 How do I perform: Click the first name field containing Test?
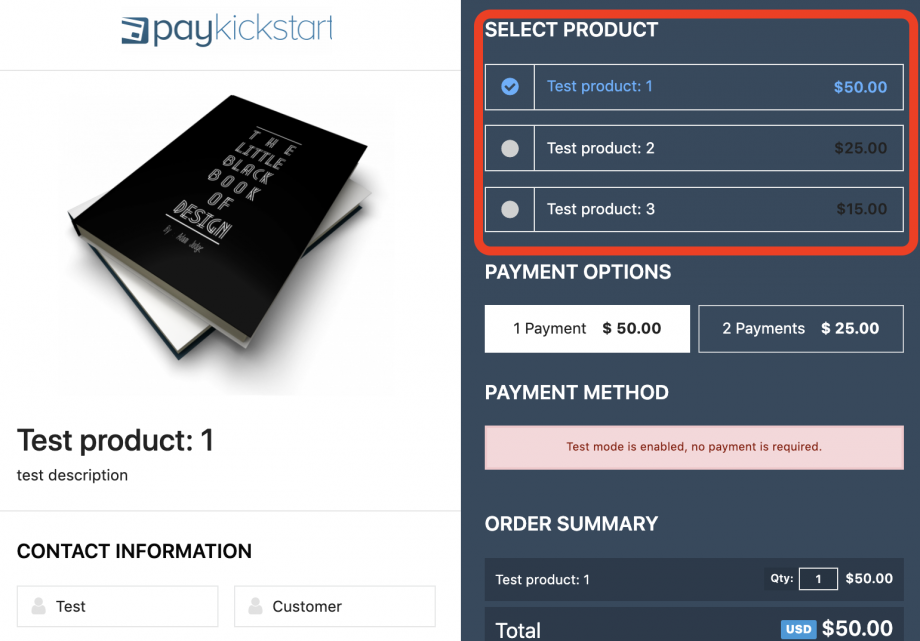pyautogui.click(x=117, y=606)
